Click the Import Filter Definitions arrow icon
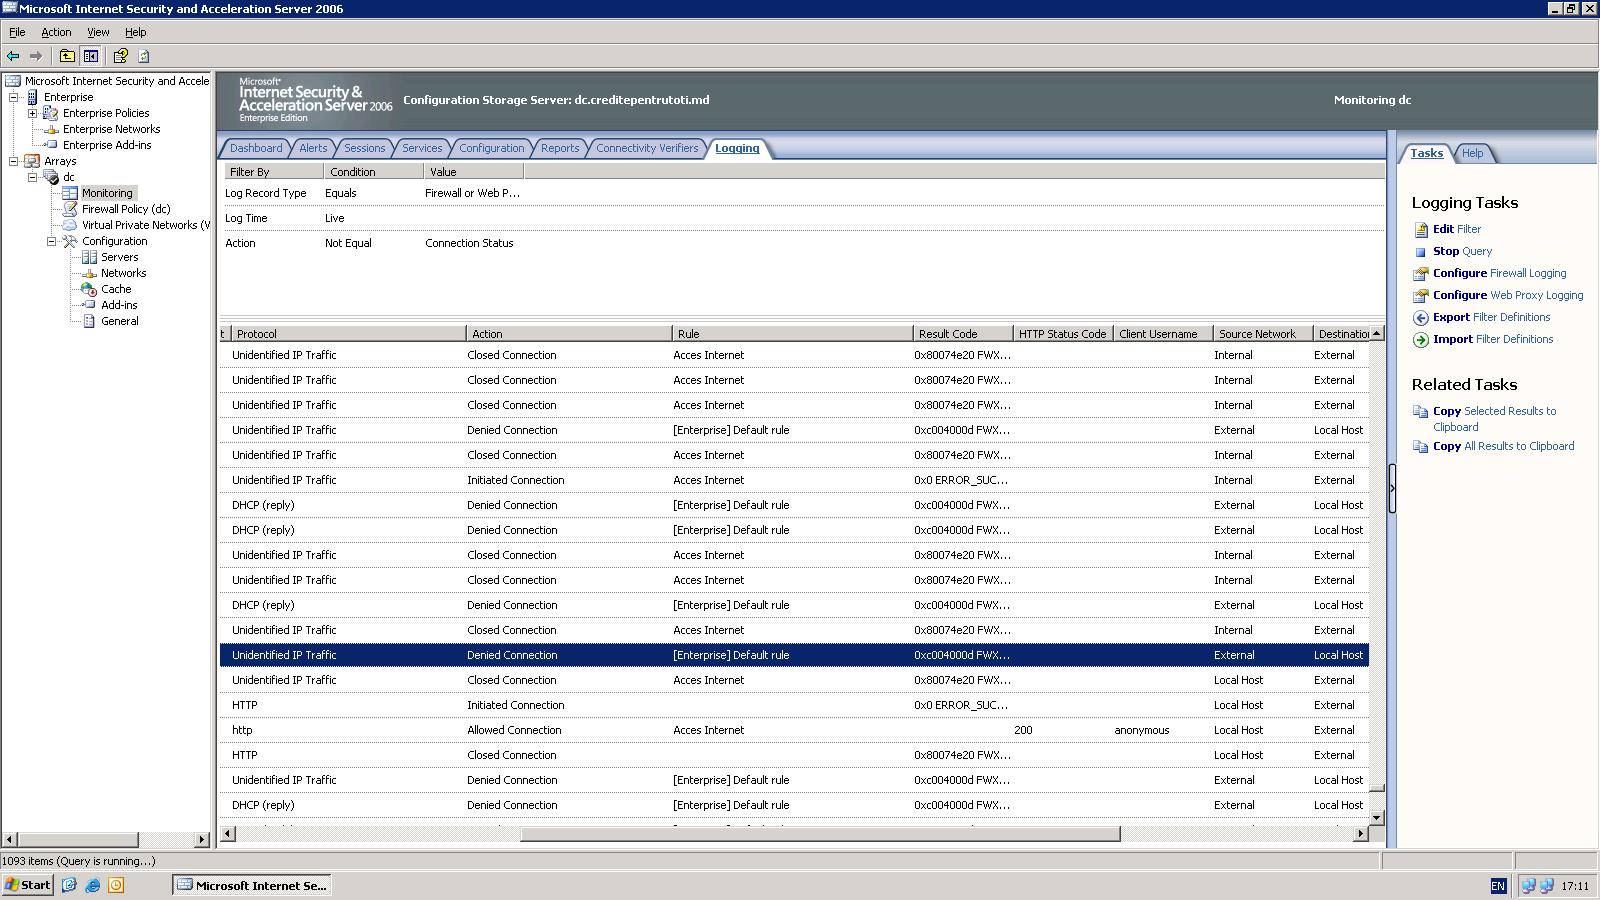Viewport: 1600px width, 900px height. 1420,340
